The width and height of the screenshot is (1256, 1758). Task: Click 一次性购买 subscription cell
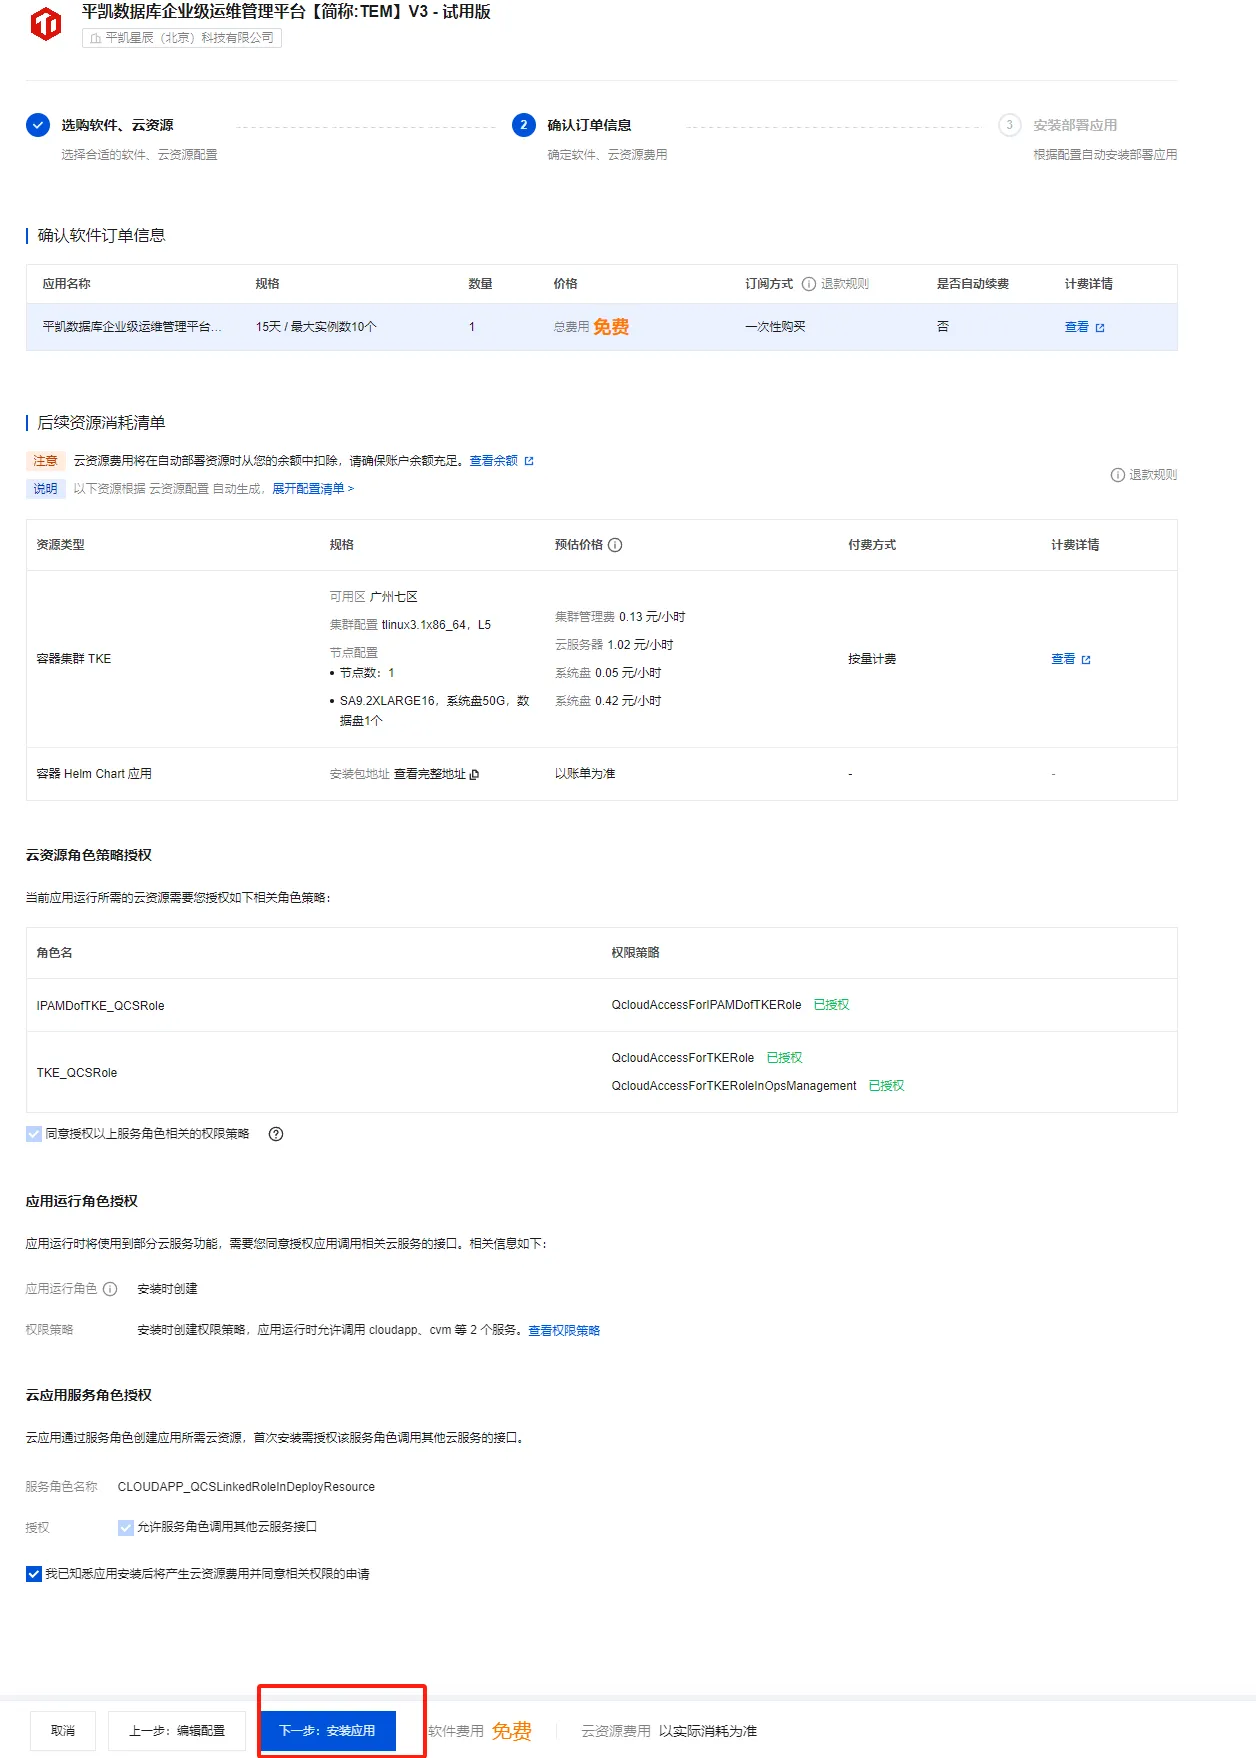(x=775, y=327)
